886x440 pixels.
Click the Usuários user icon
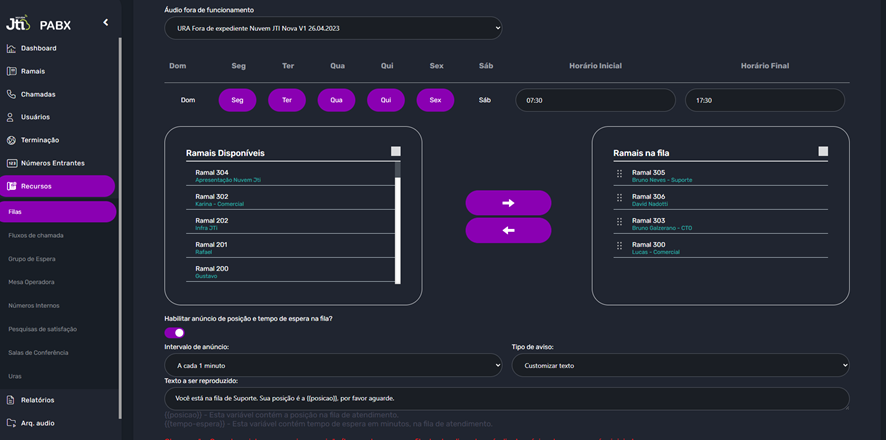point(11,117)
